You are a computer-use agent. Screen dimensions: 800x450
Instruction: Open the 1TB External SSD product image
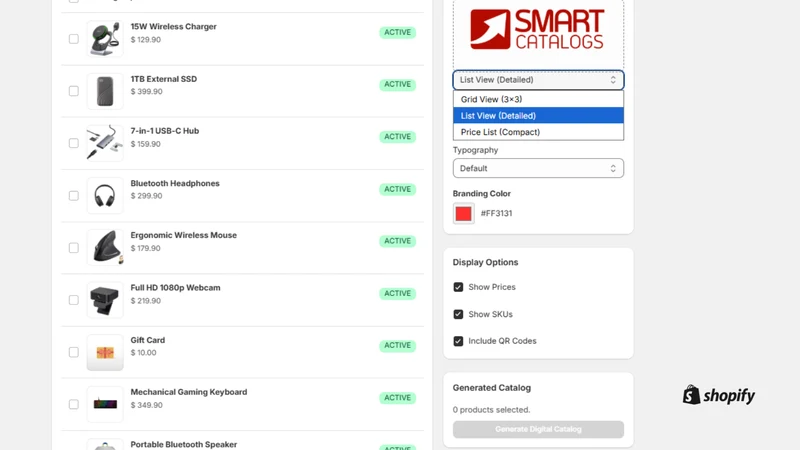[105, 91]
